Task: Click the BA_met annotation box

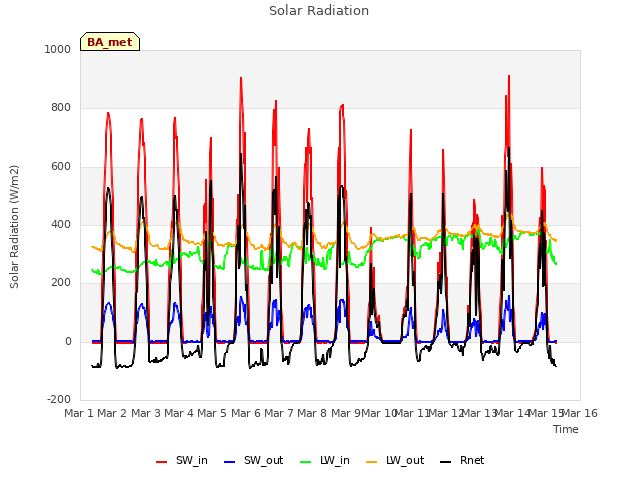Action: [110, 42]
